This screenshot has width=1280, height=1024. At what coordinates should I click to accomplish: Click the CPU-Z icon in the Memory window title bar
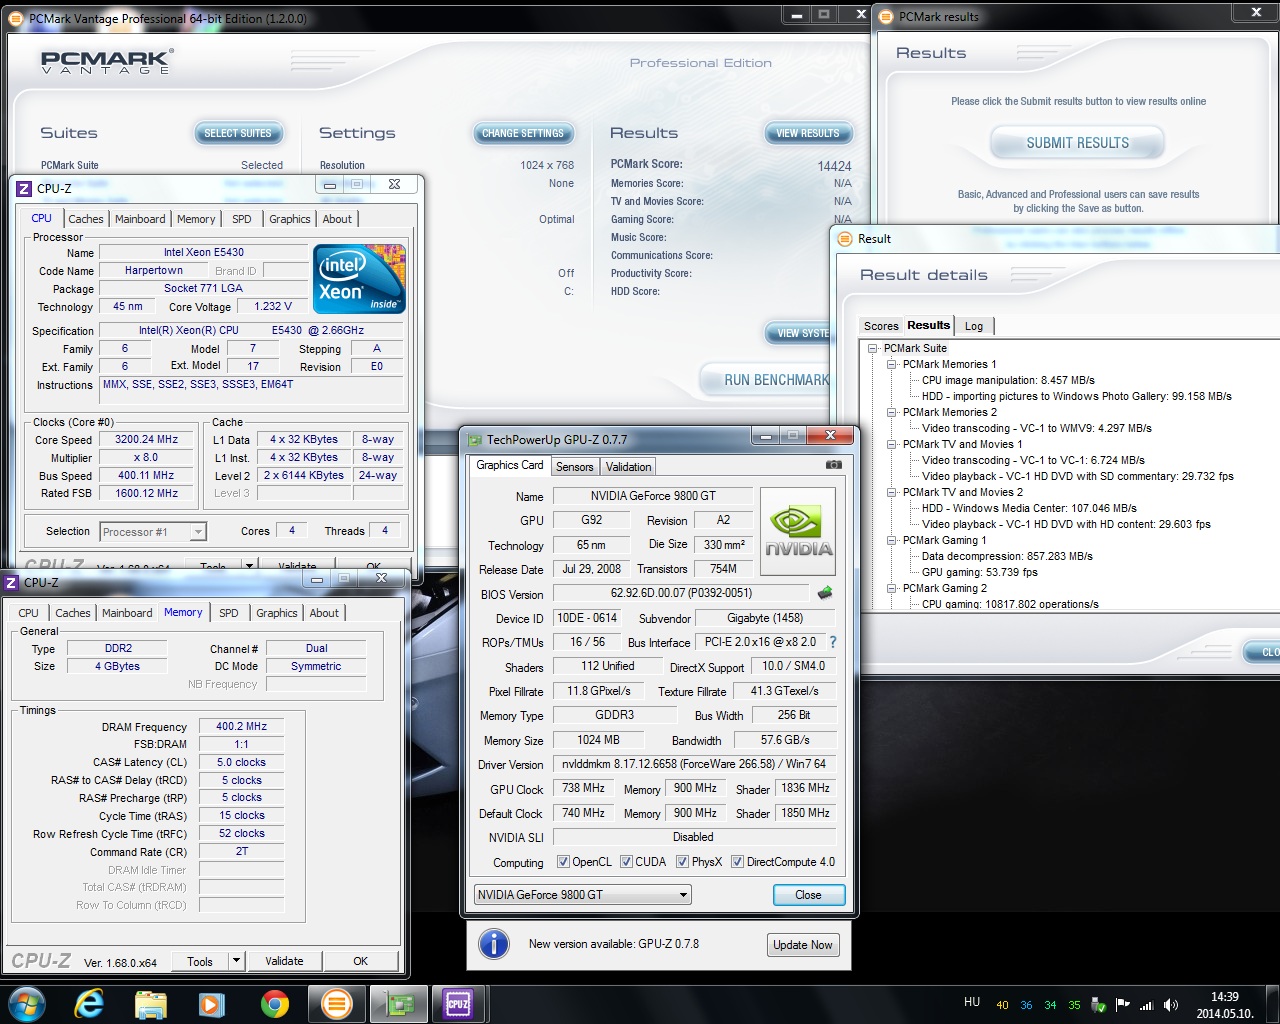click(11, 582)
